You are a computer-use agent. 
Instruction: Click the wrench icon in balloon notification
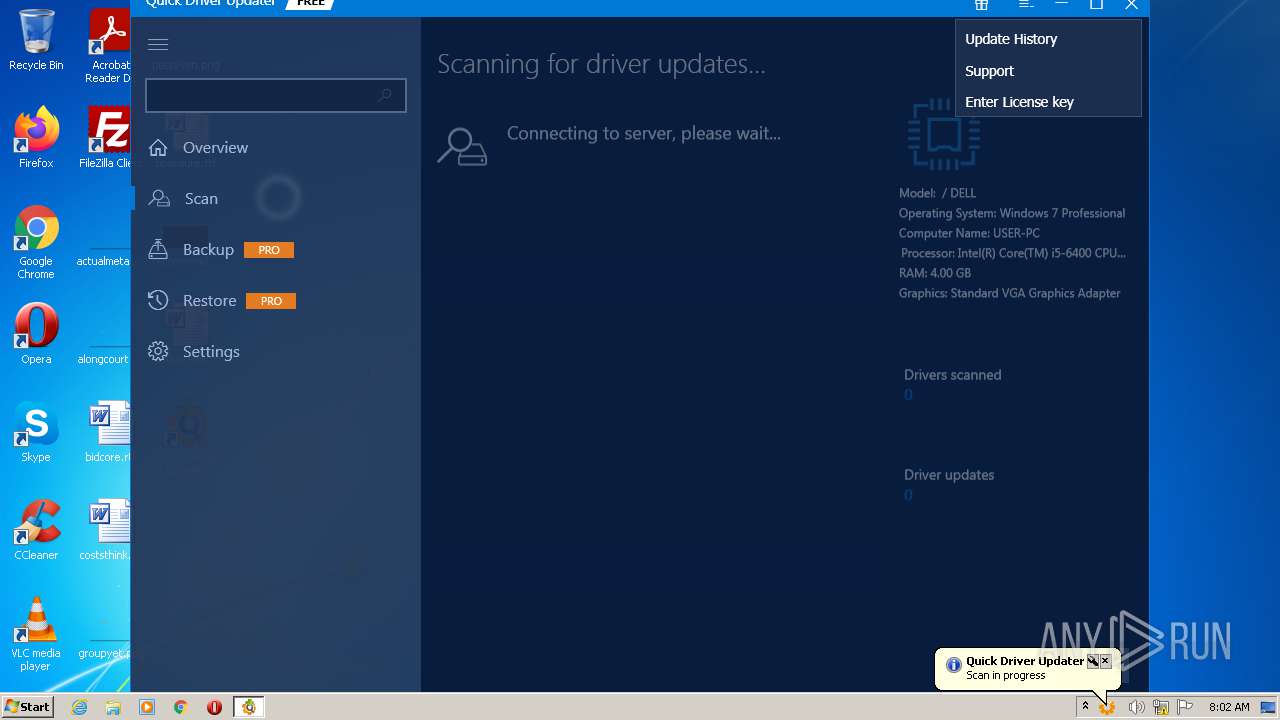click(1093, 661)
